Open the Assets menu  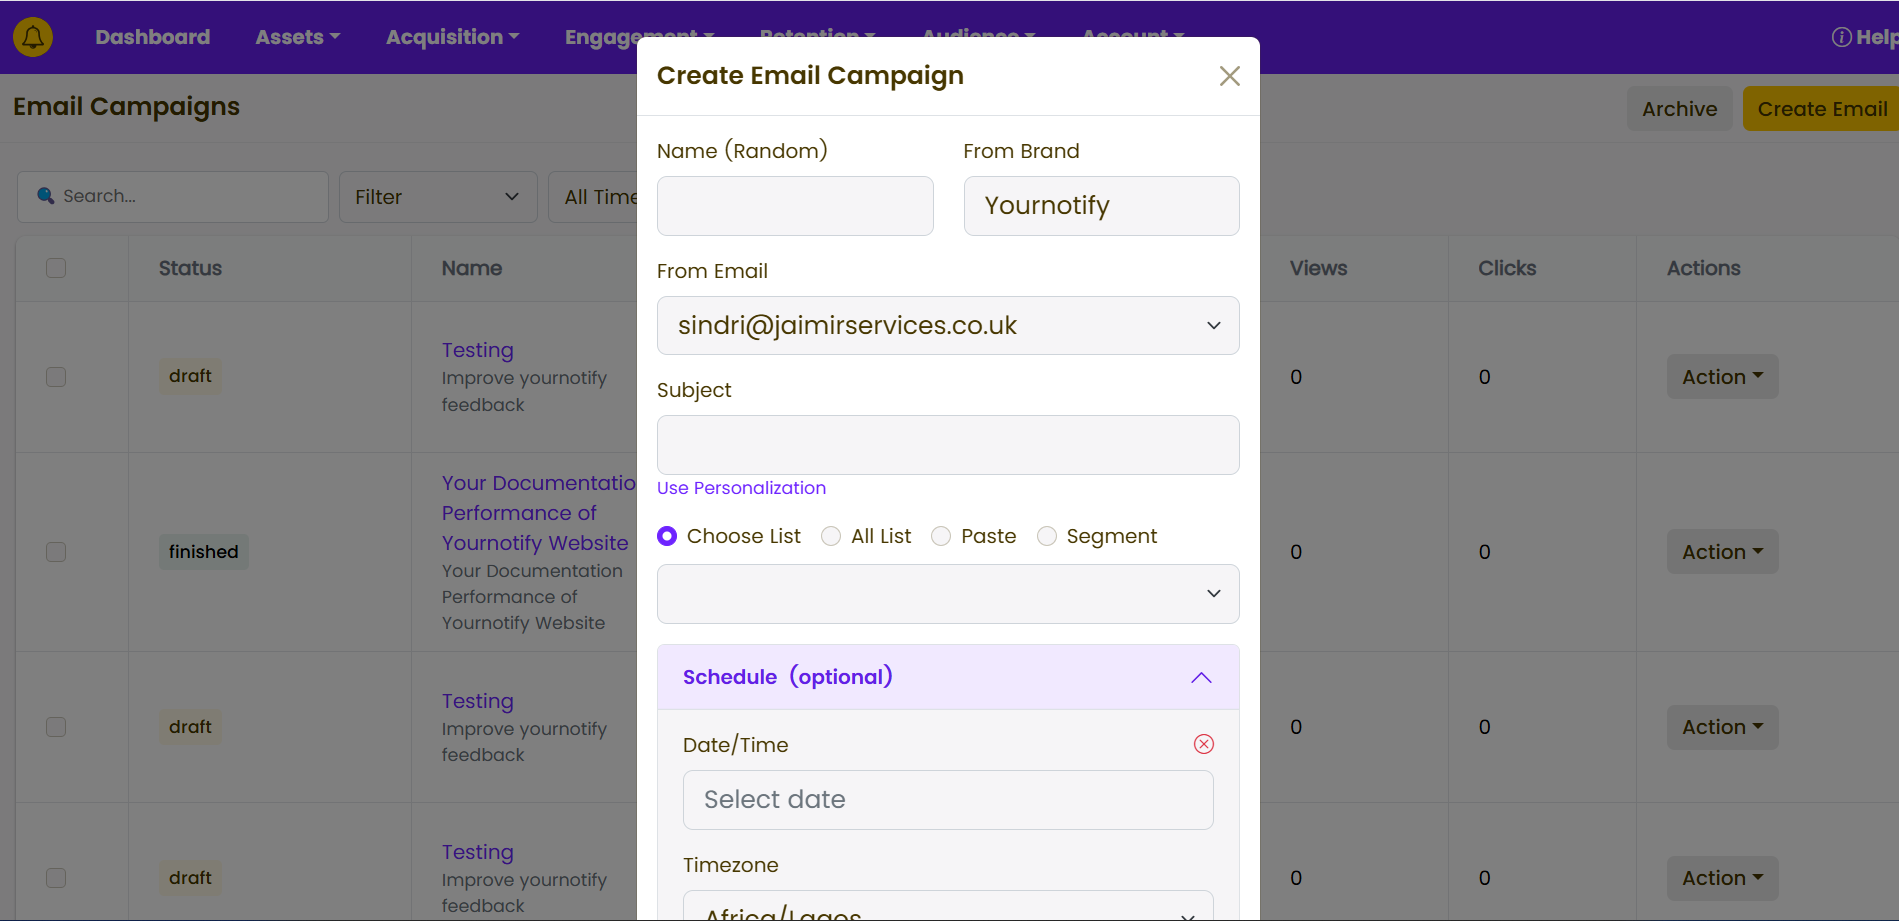pyautogui.click(x=297, y=37)
